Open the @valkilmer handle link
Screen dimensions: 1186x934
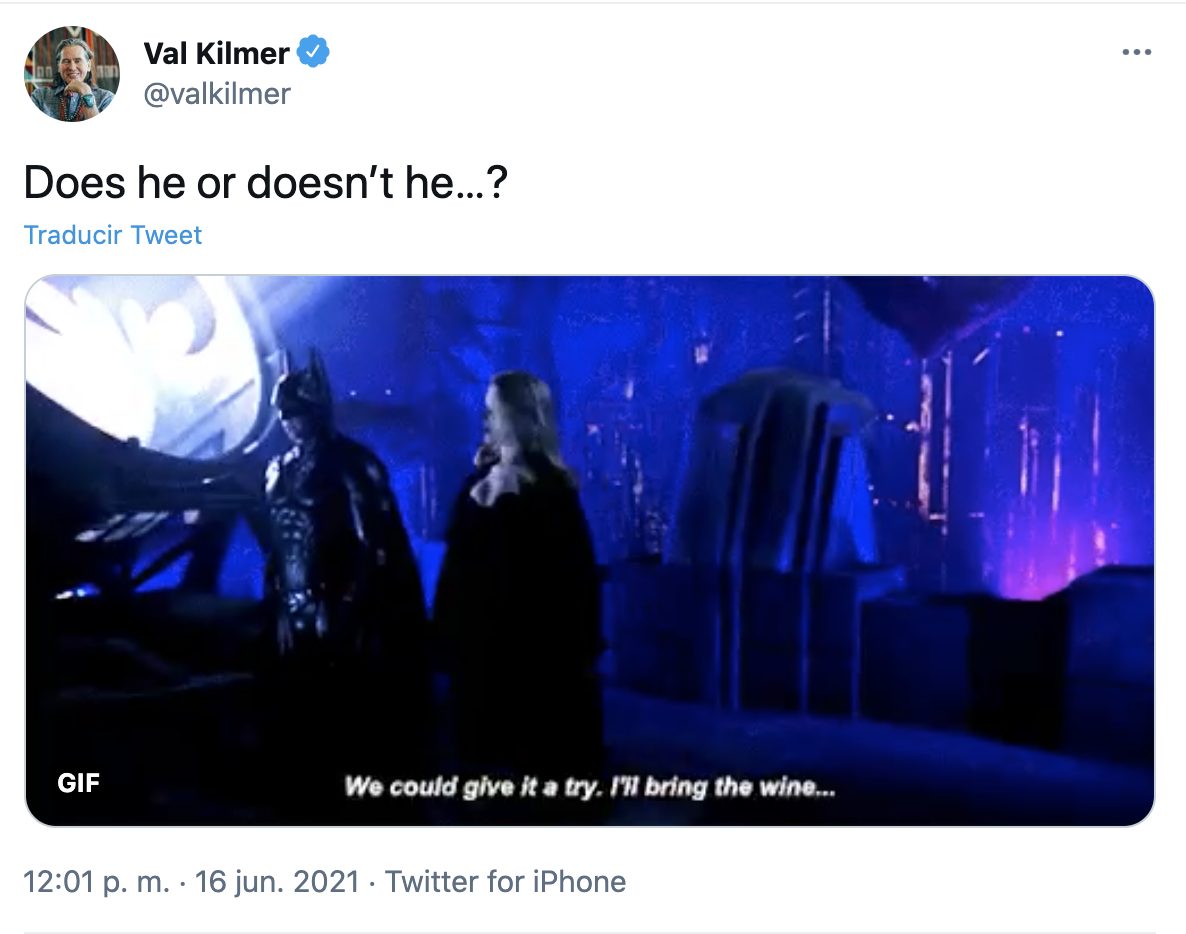tap(217, 94)
